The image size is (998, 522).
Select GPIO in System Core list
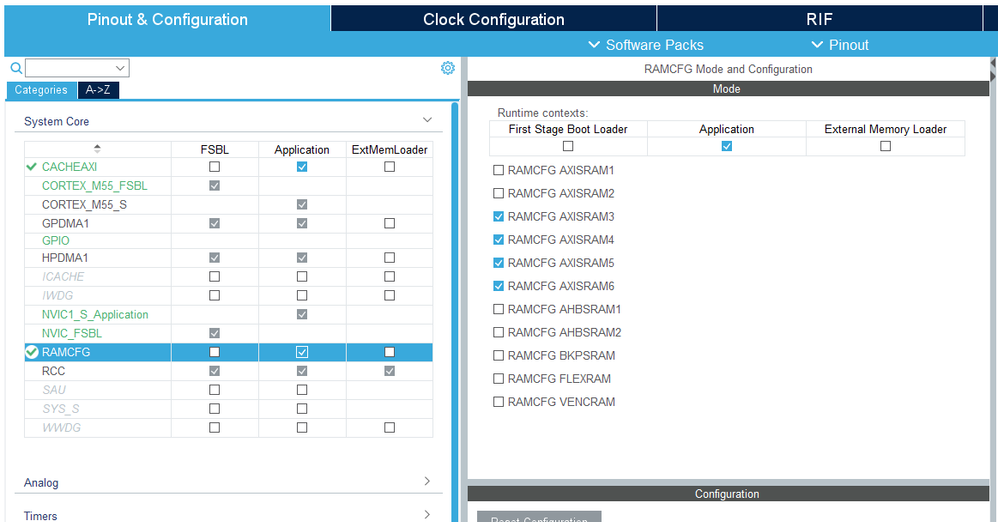click(55, 241)
